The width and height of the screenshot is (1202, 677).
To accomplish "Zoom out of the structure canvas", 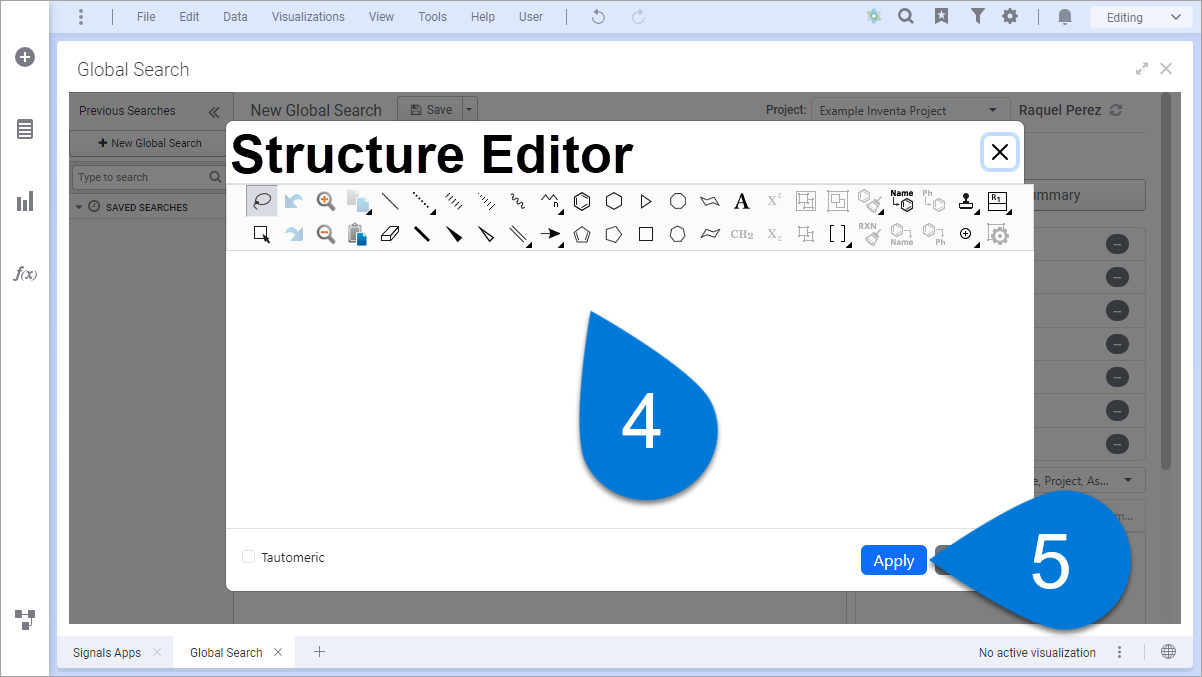I will pos(326,234).
